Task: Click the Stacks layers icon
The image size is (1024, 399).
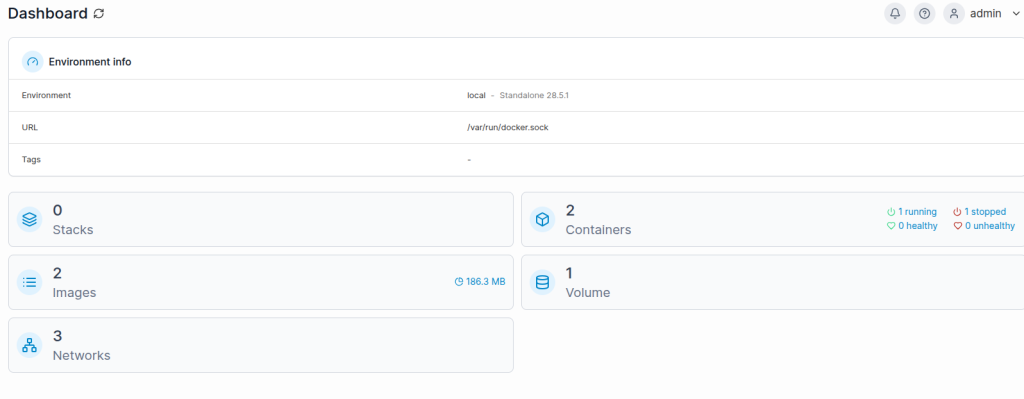Action: point(29,220)
